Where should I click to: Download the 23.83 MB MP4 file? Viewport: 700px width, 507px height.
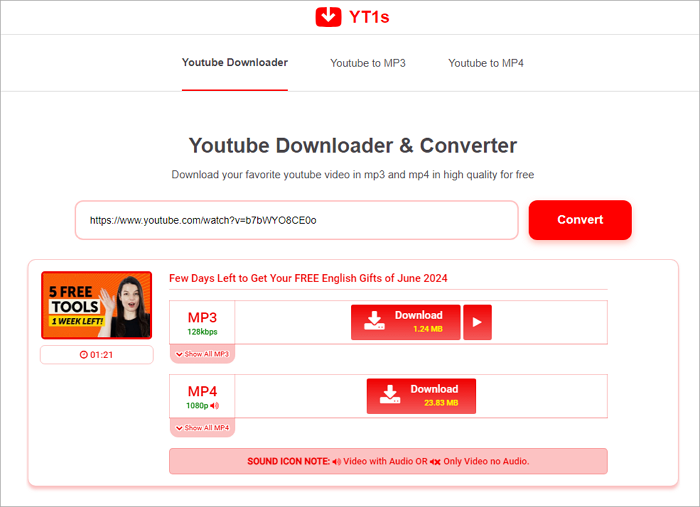tap(421, 396)
